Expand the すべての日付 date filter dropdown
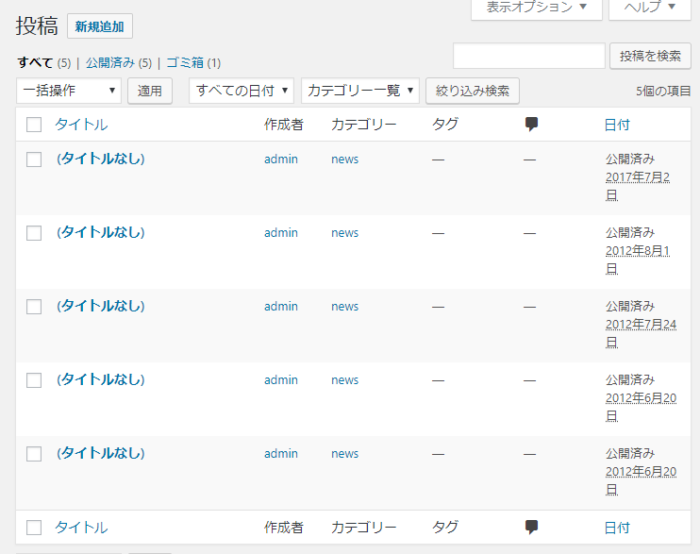Viewport: 700px width, 554px height. (x=242, y=91)
